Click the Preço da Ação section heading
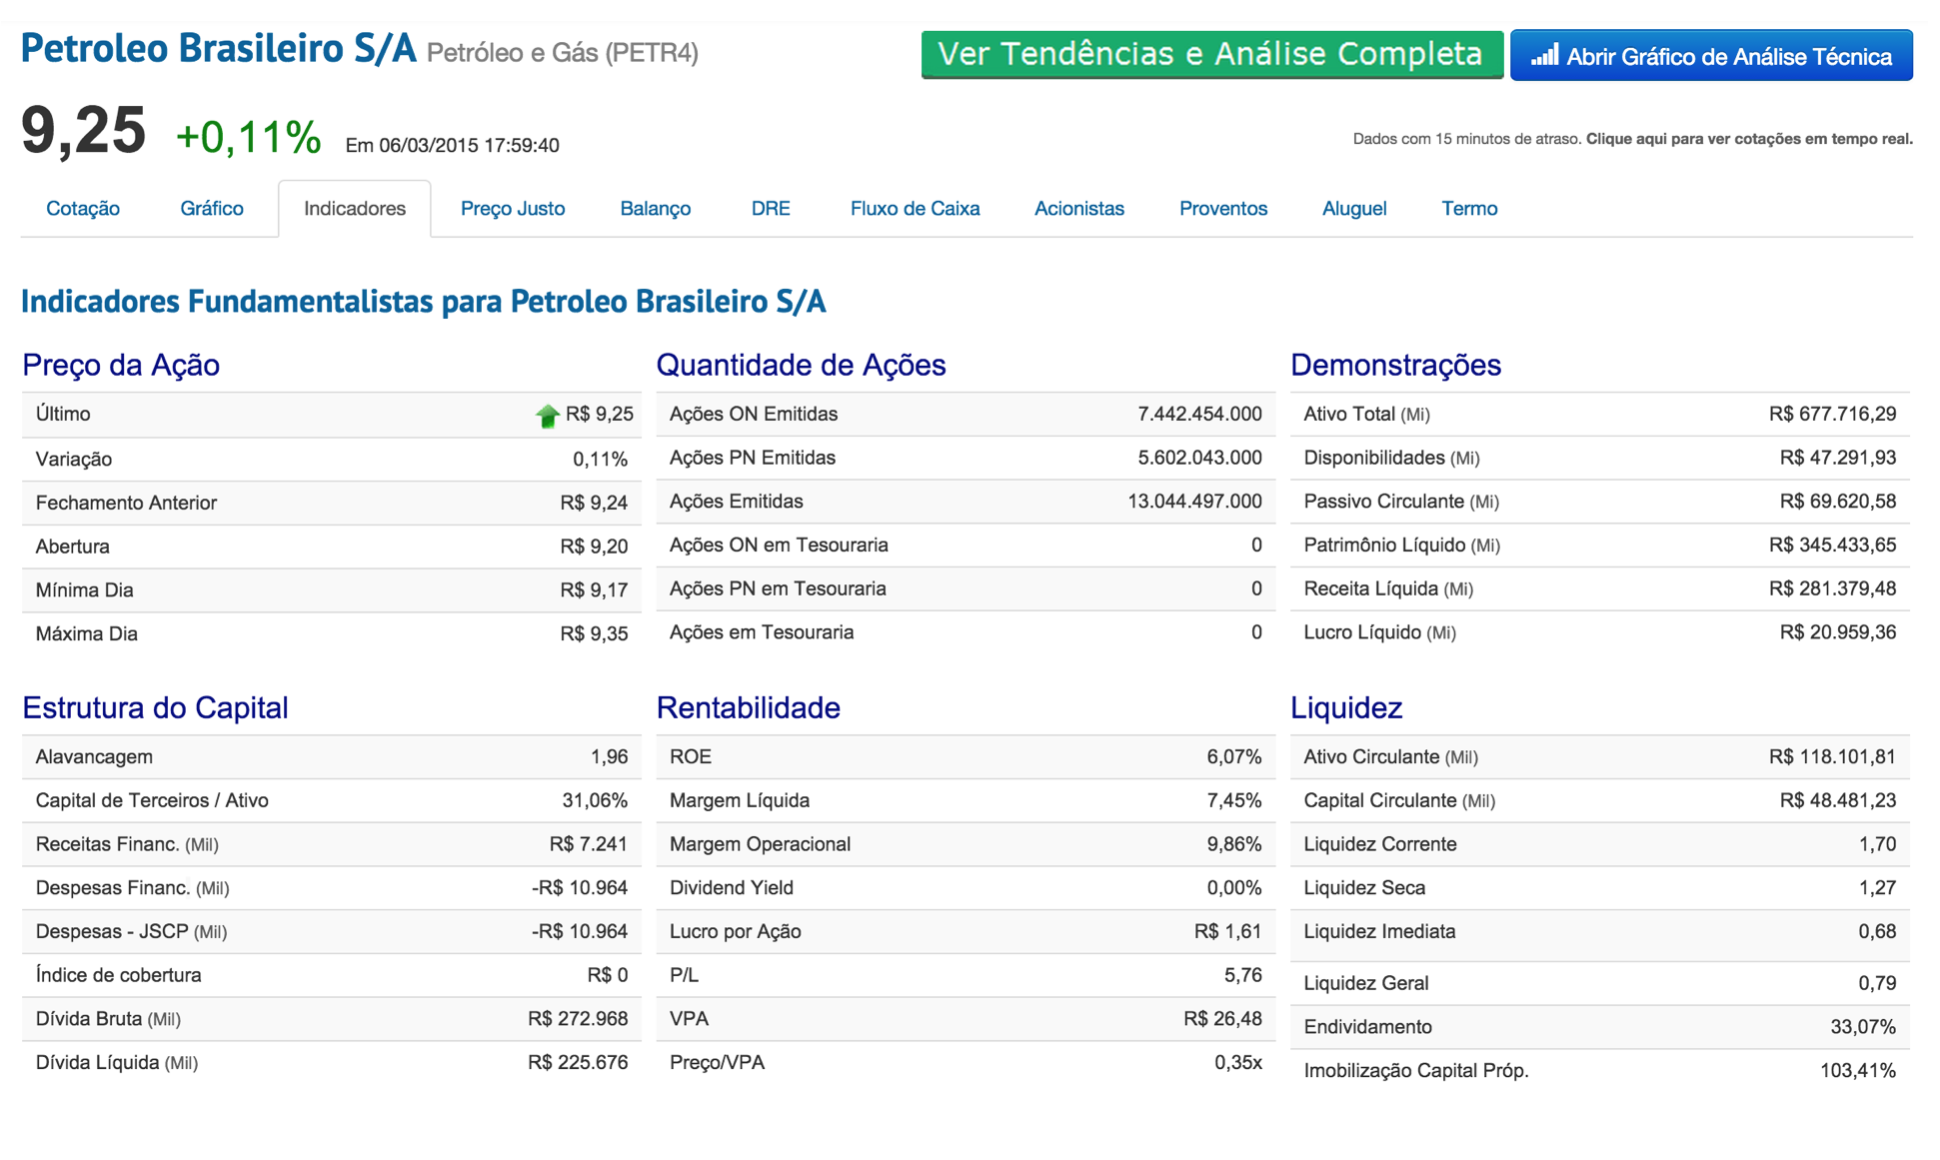The height and width of the screenshot is (1160, 1940). [x=121, y=365]
